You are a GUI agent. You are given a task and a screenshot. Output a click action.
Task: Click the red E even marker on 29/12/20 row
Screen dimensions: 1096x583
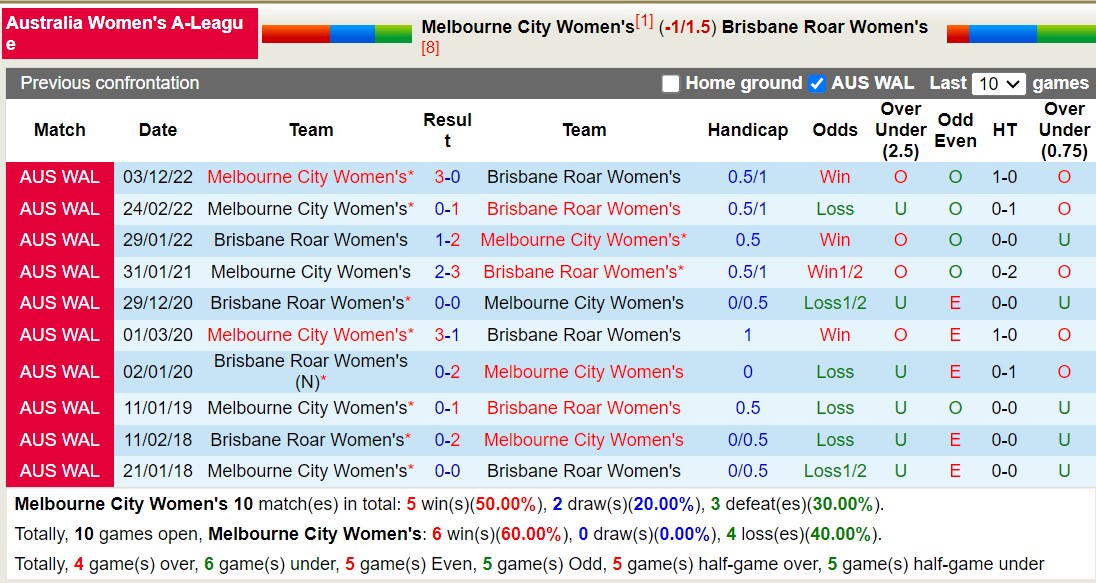[x=955, y=303]
